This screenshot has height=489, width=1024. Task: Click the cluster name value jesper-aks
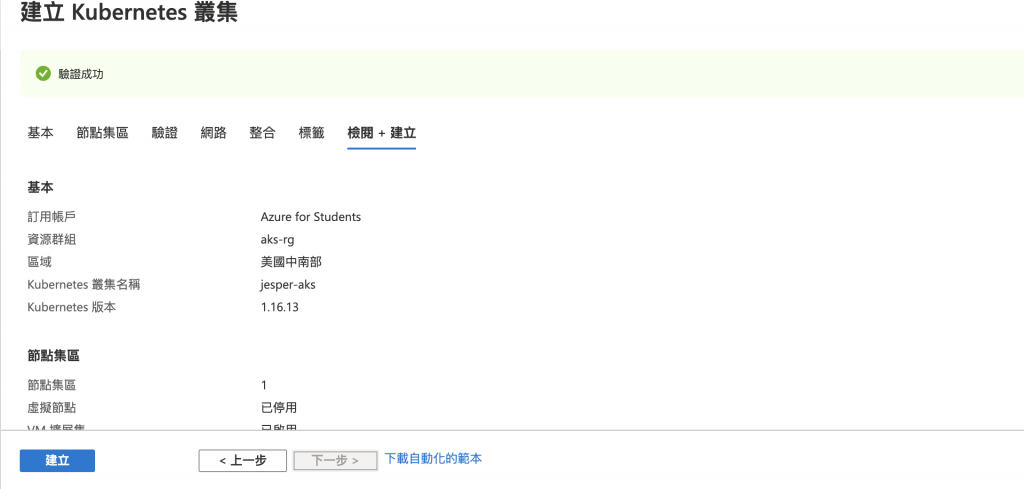click(288, 285)
